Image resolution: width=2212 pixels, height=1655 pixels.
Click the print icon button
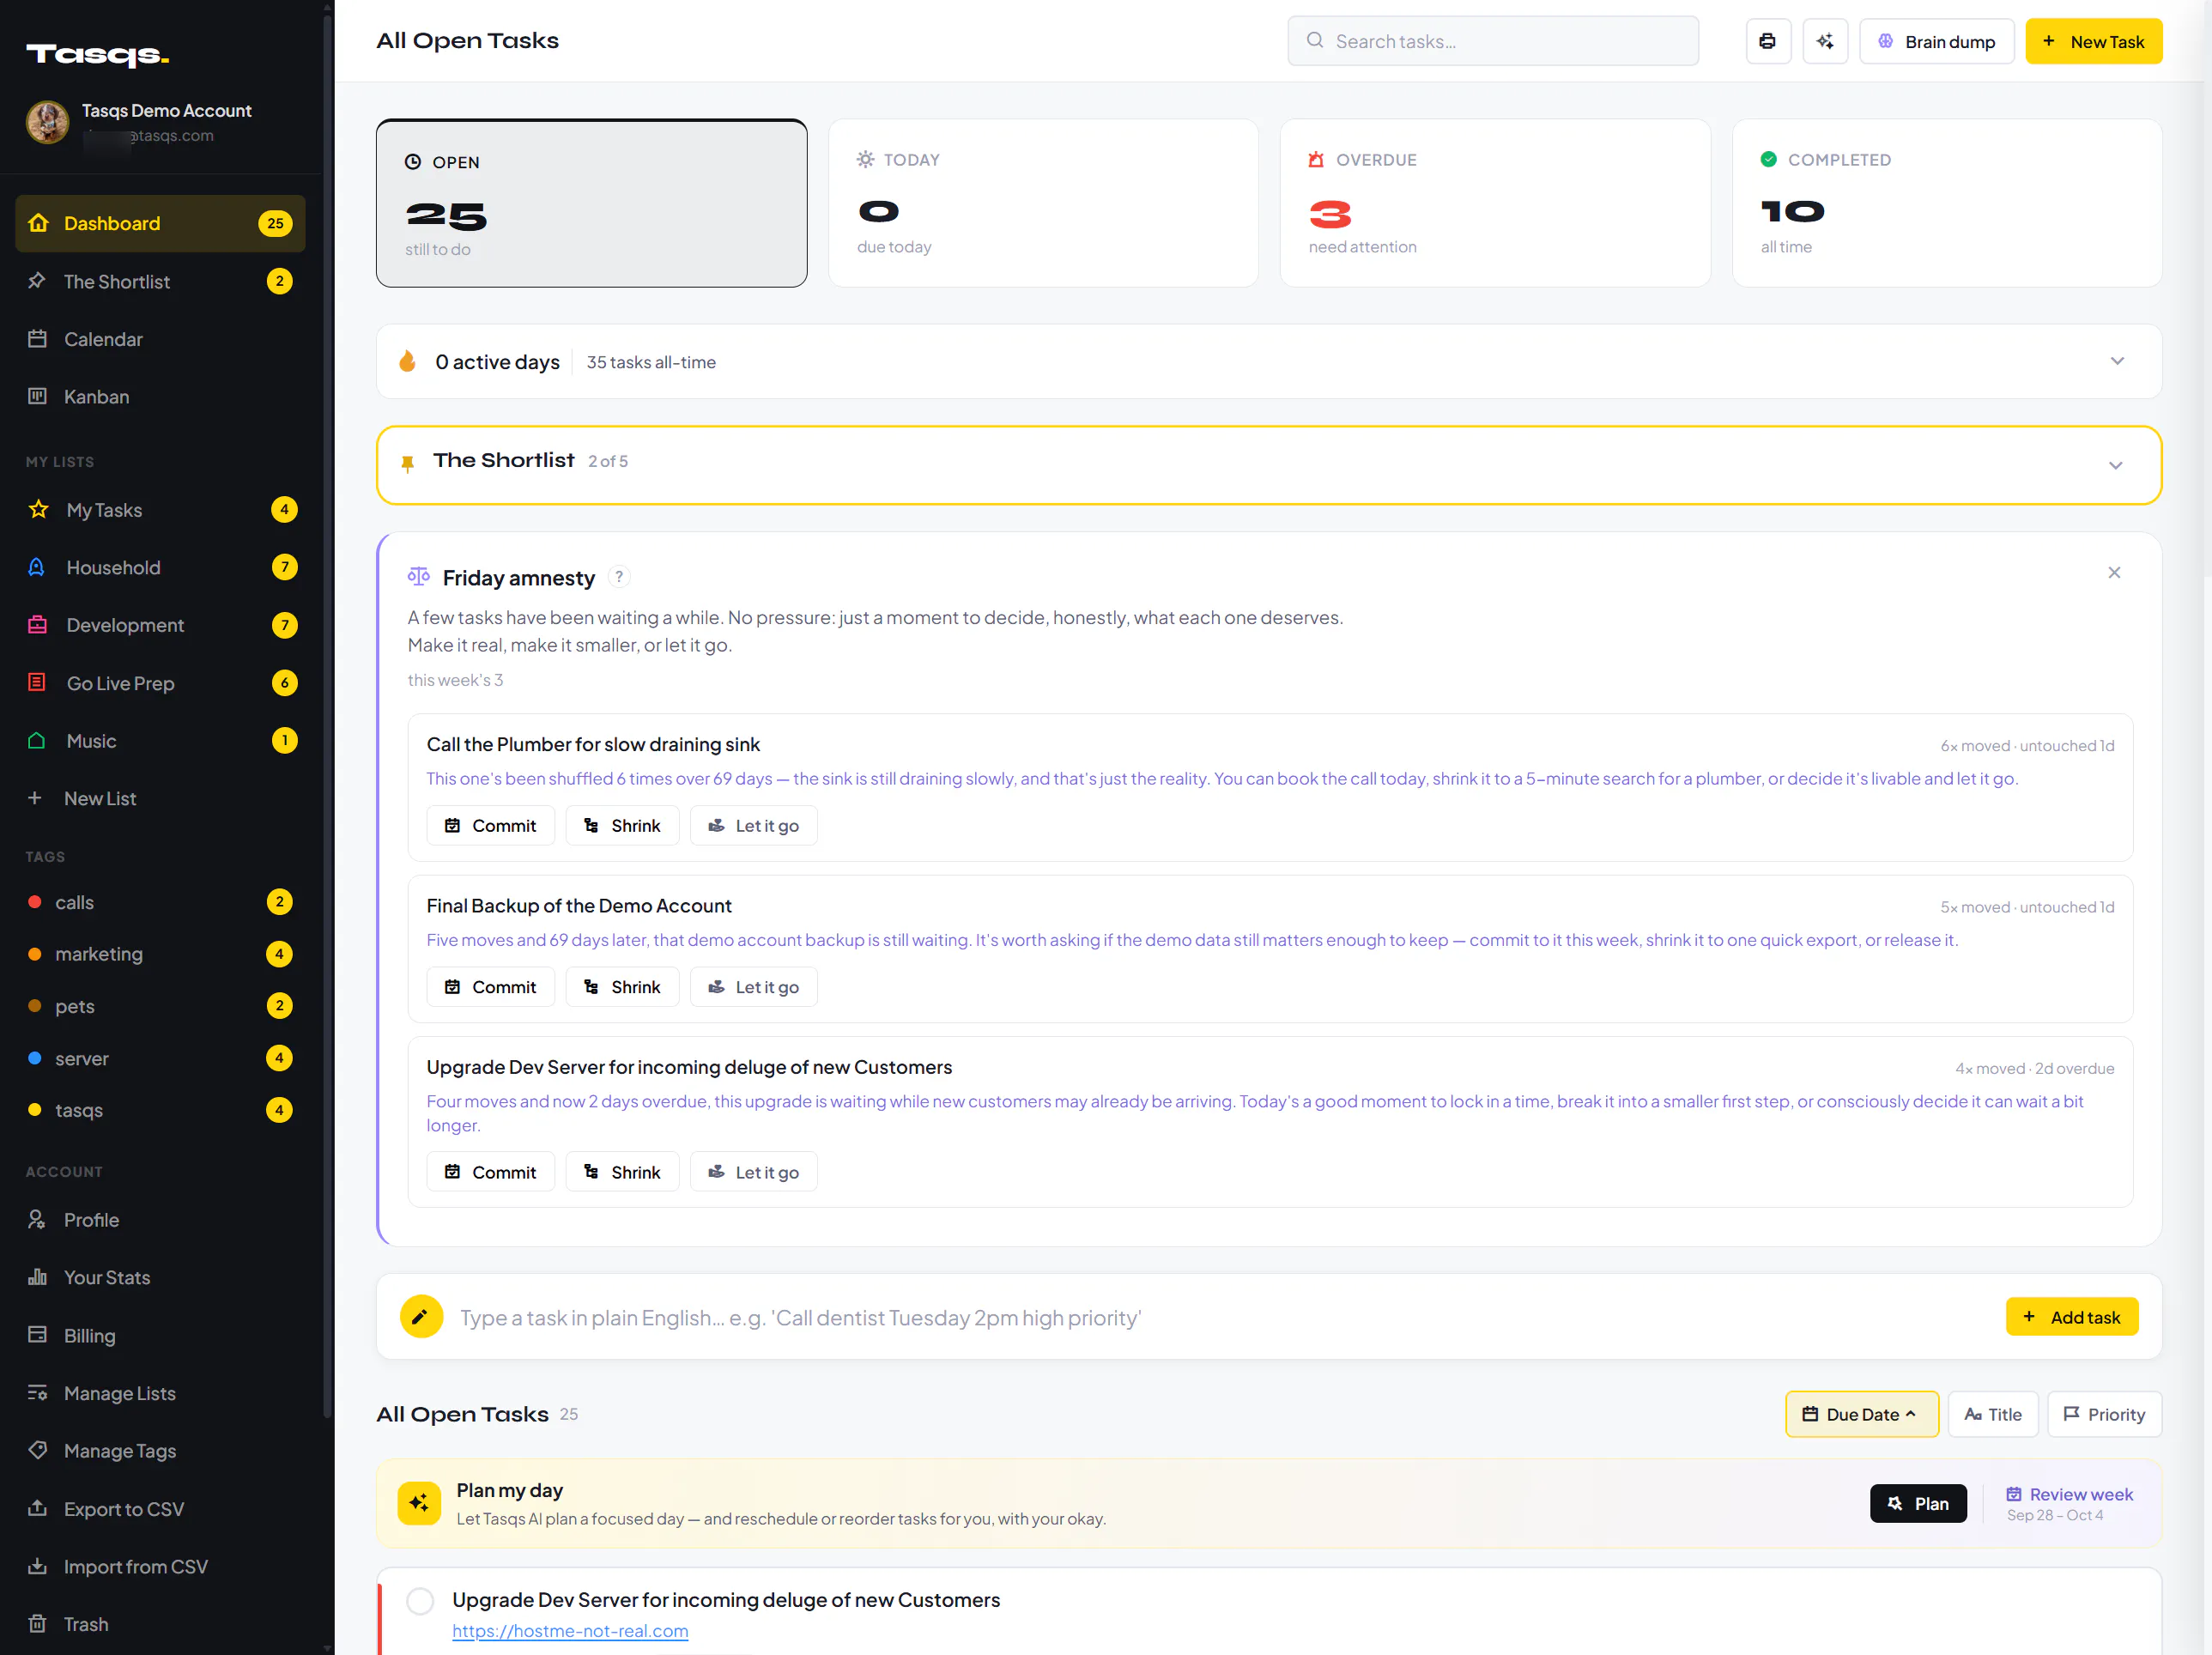coord(1767,41)
